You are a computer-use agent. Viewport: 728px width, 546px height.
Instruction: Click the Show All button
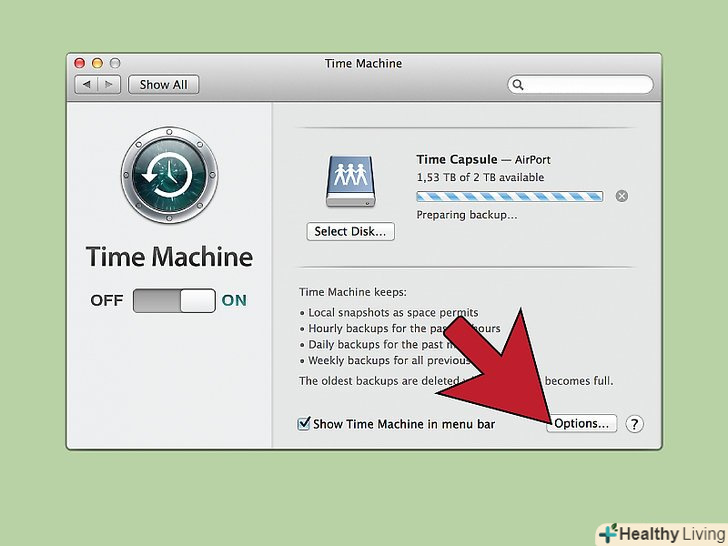pyautogui.click(x=163, y=84)
